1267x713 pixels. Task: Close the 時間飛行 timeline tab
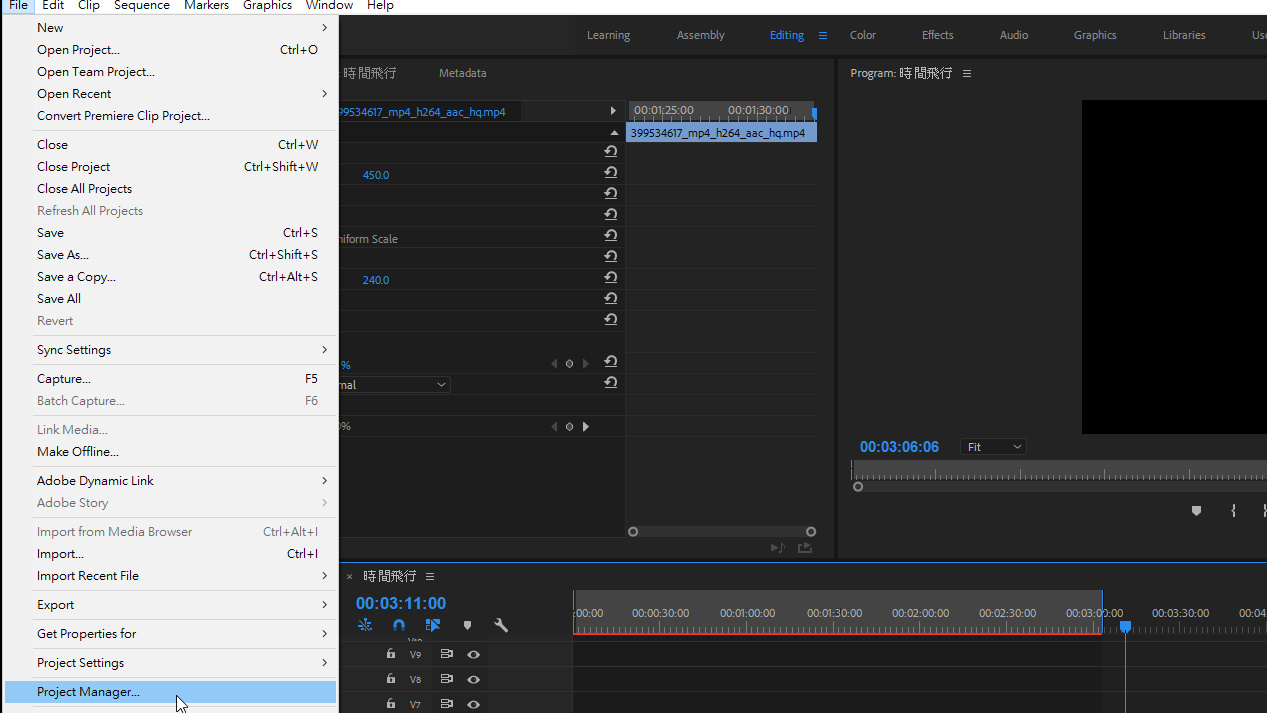click(x=349, y=577)
